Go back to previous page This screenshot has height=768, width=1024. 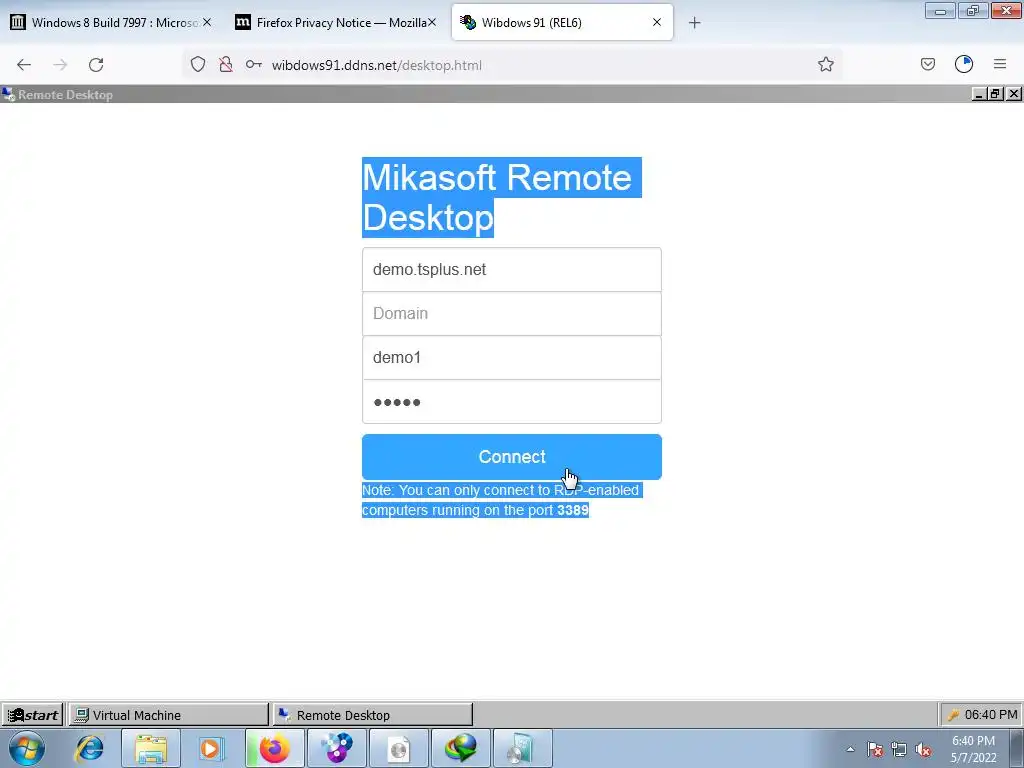coord(24,65)
